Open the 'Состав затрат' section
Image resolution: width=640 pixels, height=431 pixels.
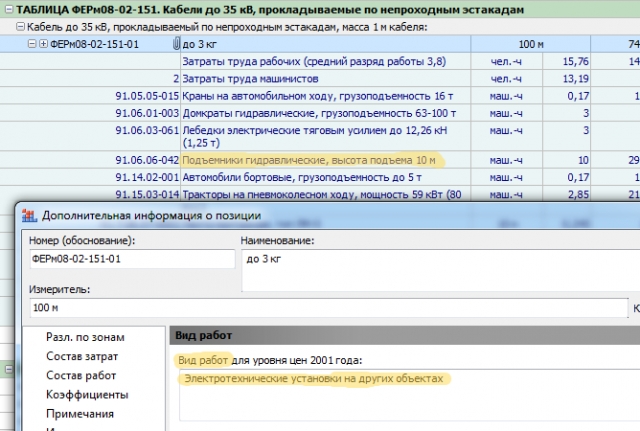(82, 356)
